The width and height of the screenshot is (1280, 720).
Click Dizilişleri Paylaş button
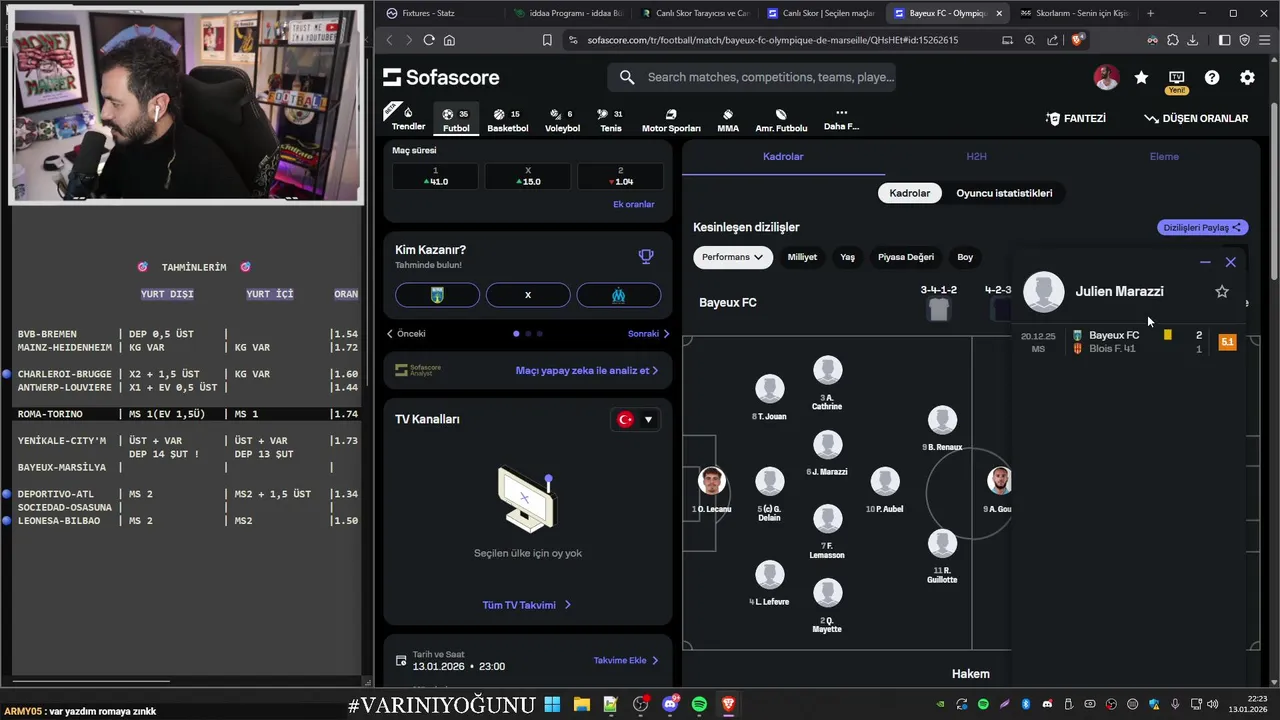[x=1203, y=227]
